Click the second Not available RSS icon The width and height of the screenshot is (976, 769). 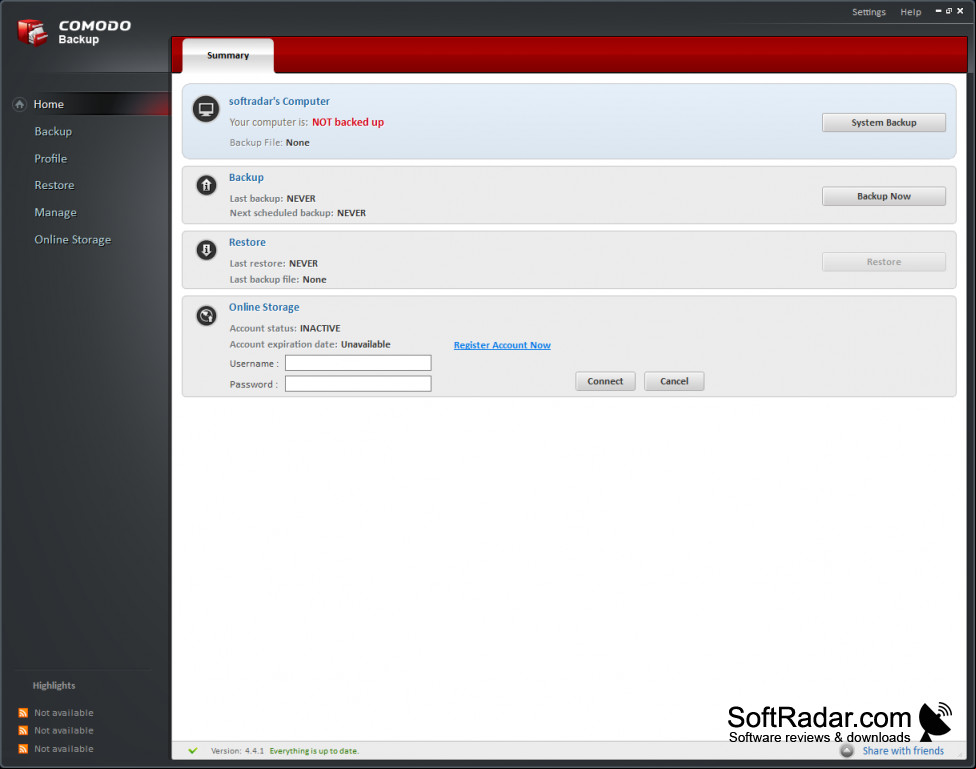[23, 730]
